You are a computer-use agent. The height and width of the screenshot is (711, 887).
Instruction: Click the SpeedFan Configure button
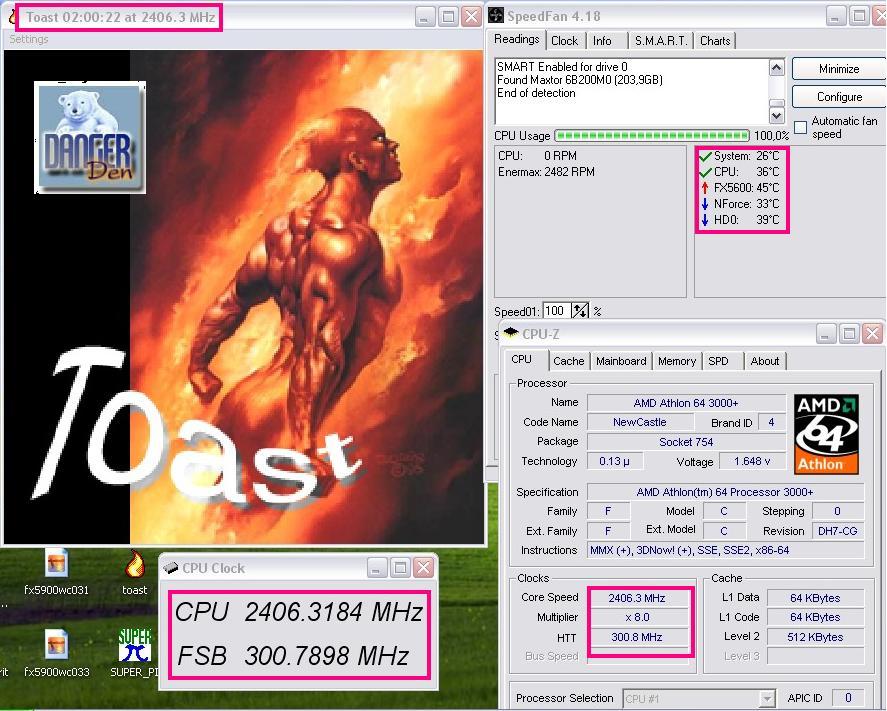tap(838, 97)
